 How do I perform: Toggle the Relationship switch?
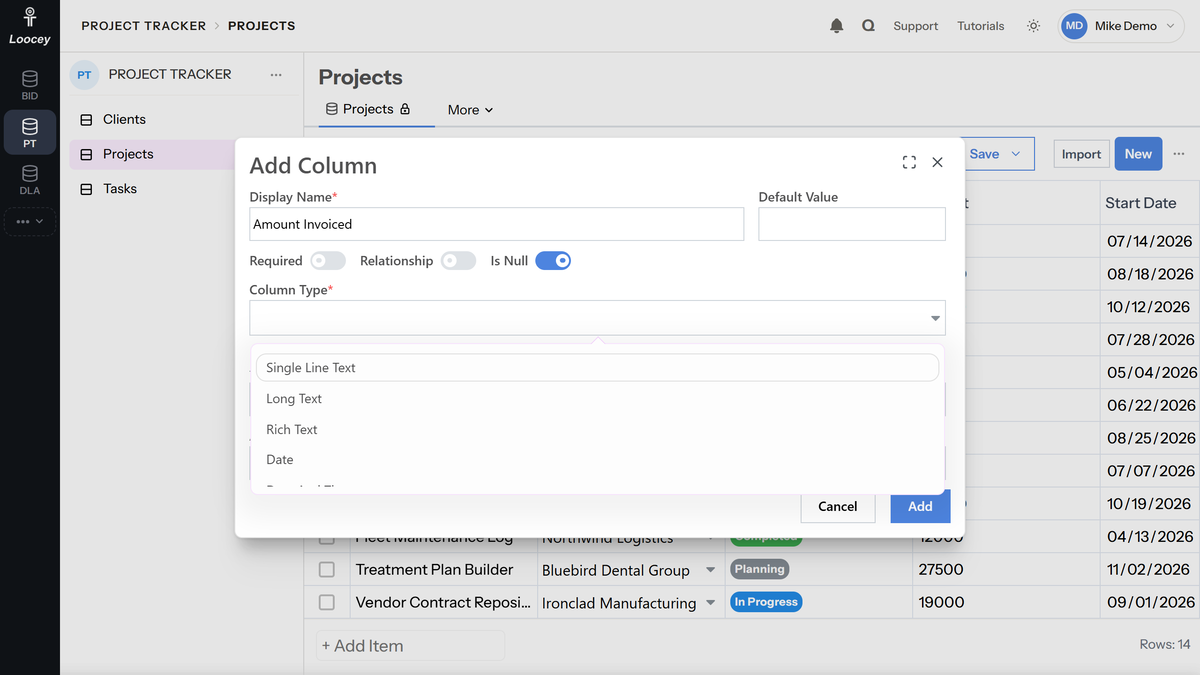[x=458, y=261]
